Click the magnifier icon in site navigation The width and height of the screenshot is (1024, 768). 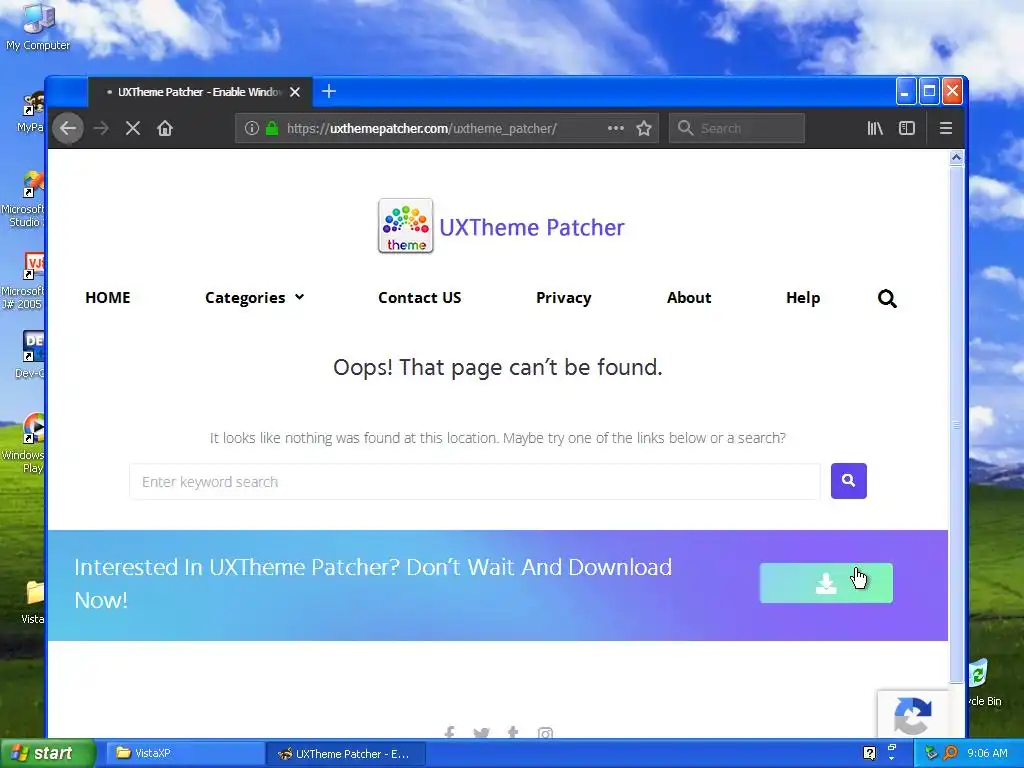tap(887, 298)
